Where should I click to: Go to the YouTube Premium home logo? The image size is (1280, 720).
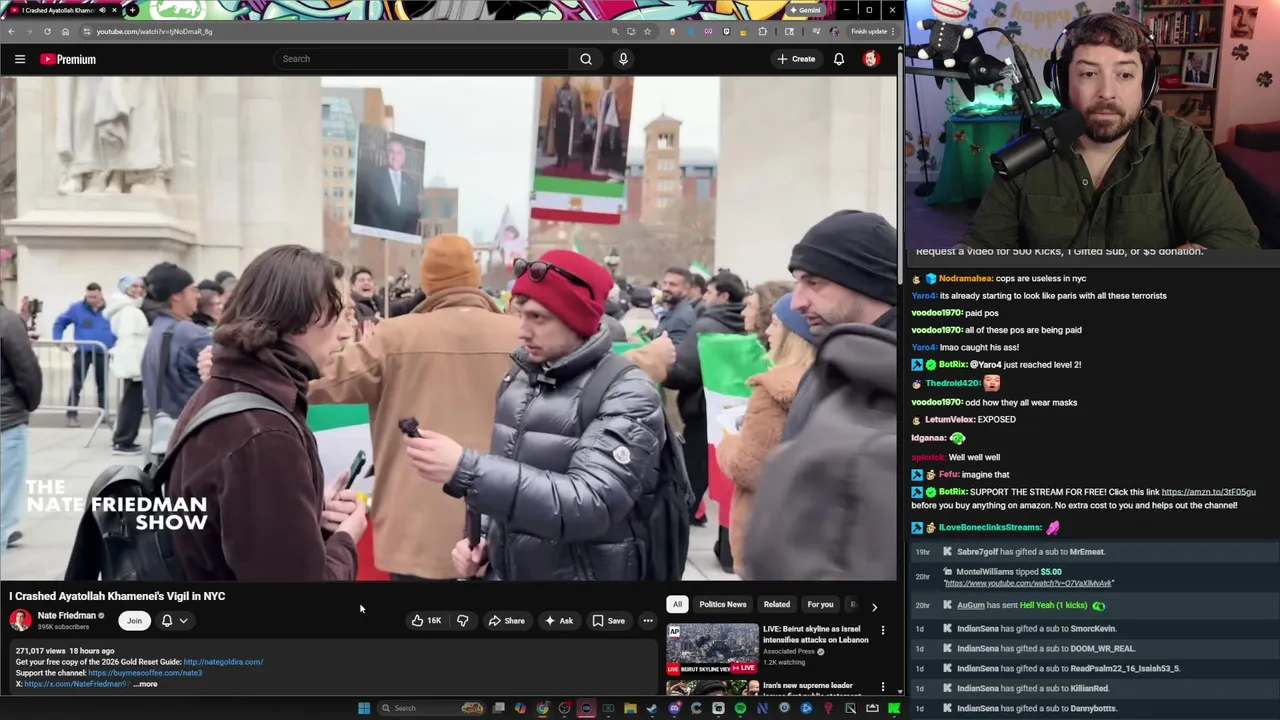(x=68, y=59)
